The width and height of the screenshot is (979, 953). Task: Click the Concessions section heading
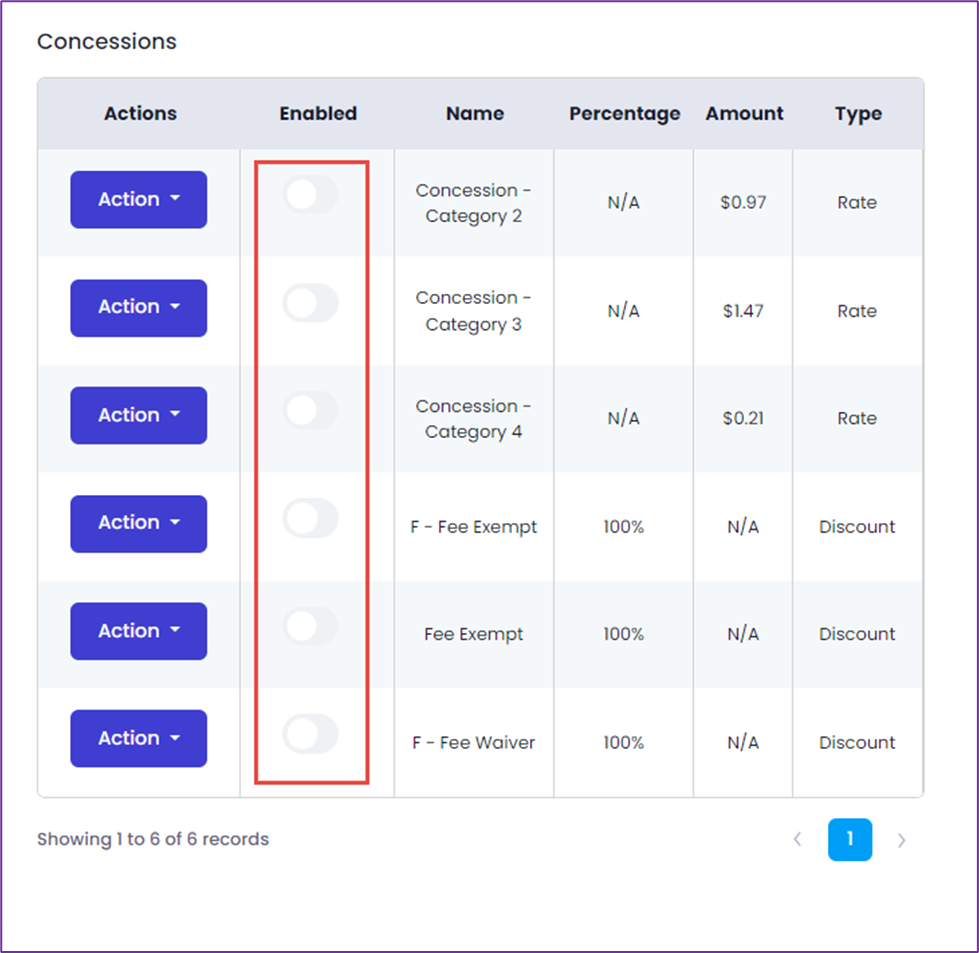coord(107,42)
